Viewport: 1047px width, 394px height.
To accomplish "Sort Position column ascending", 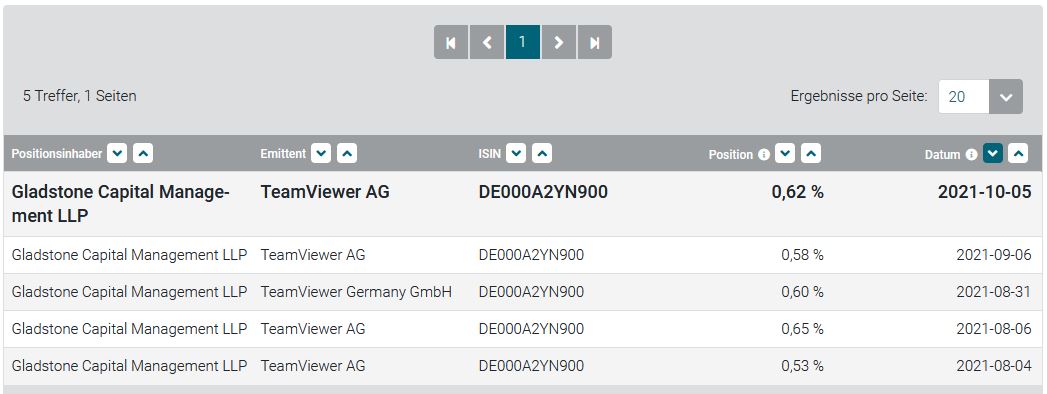I will pyautogui.click(x=811, y=154).
